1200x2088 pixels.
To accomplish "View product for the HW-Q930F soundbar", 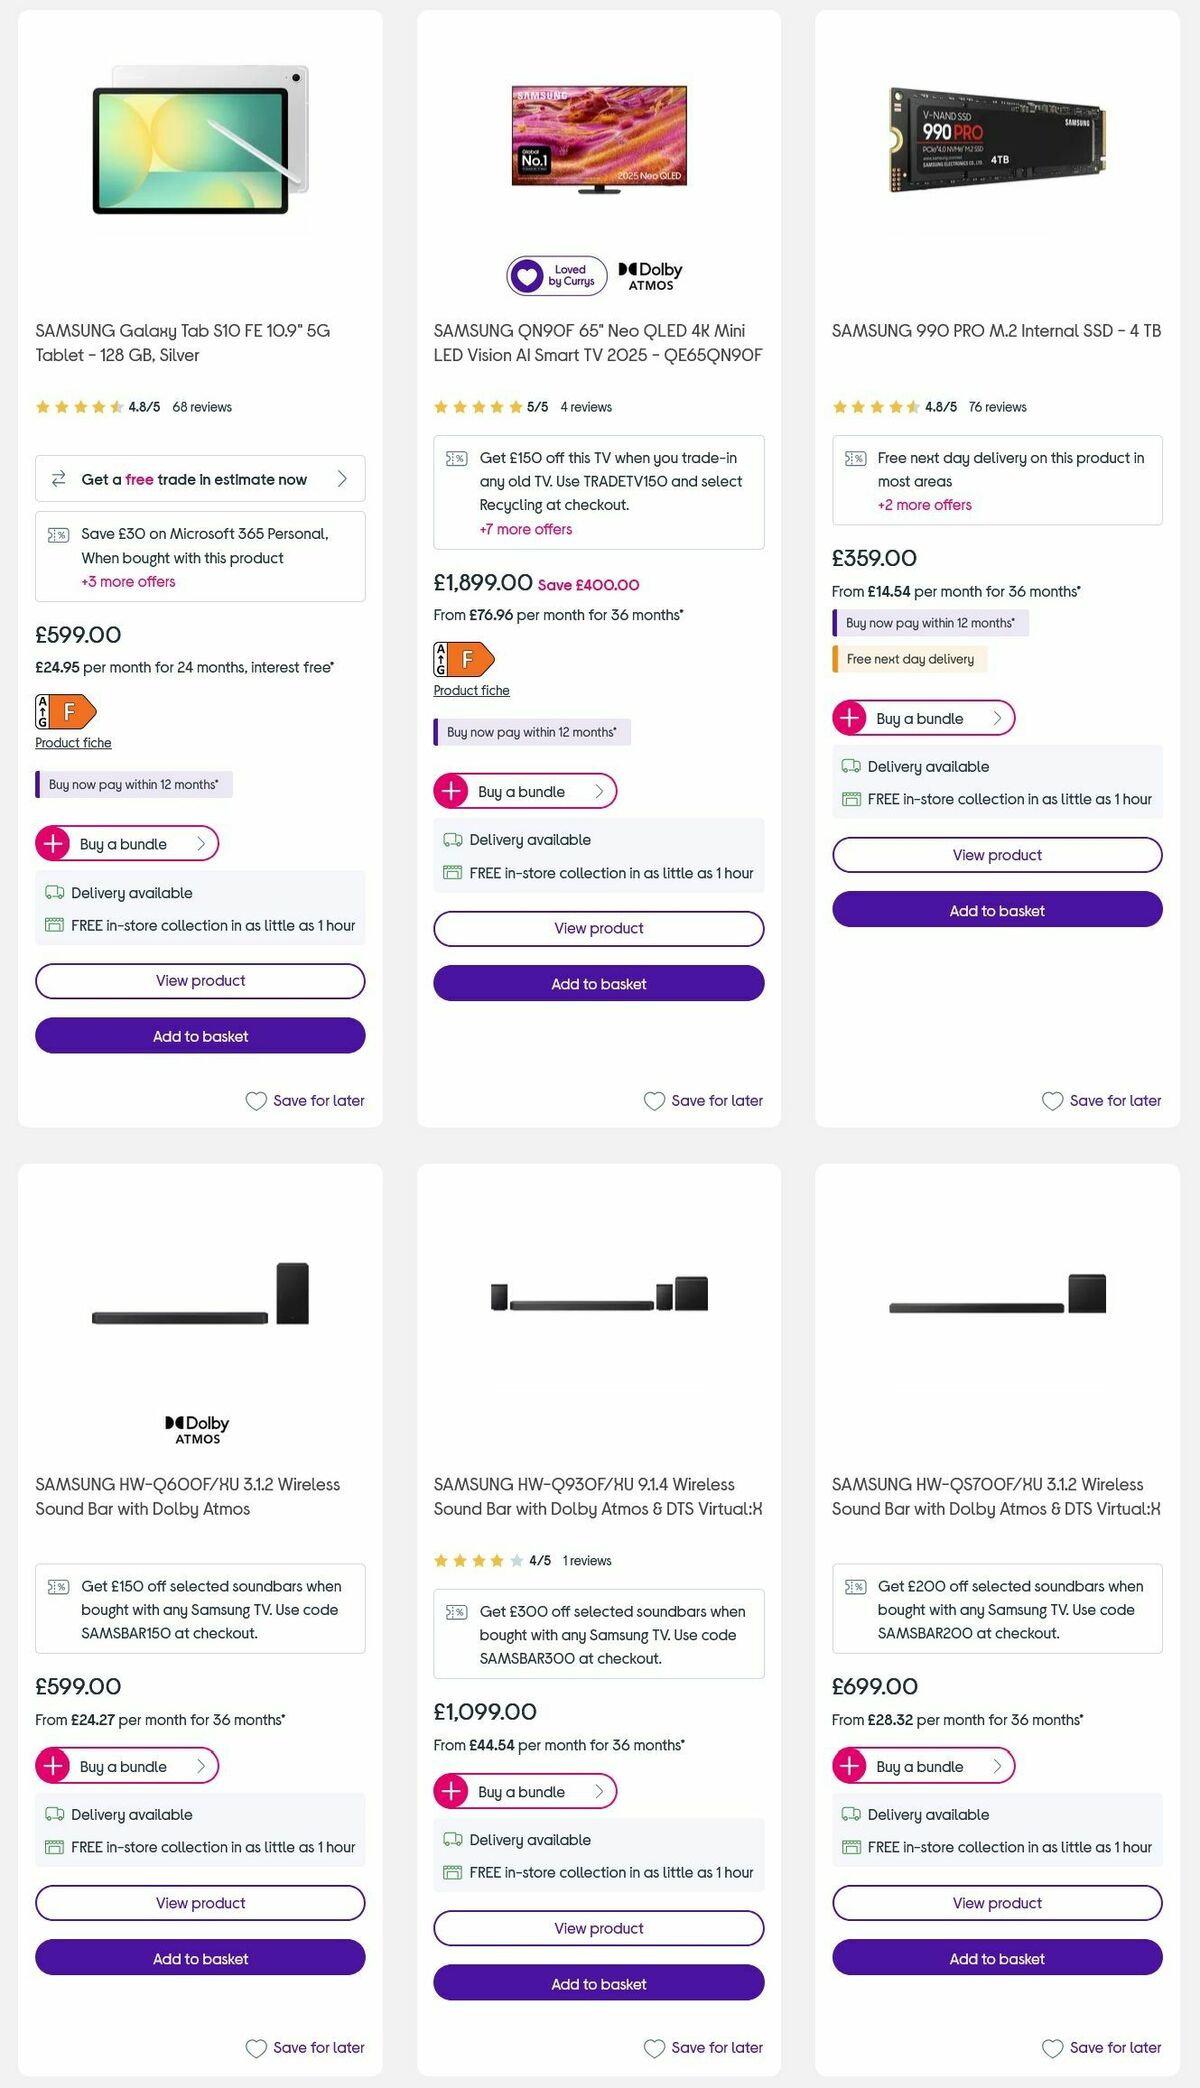I will [598, 1928].
